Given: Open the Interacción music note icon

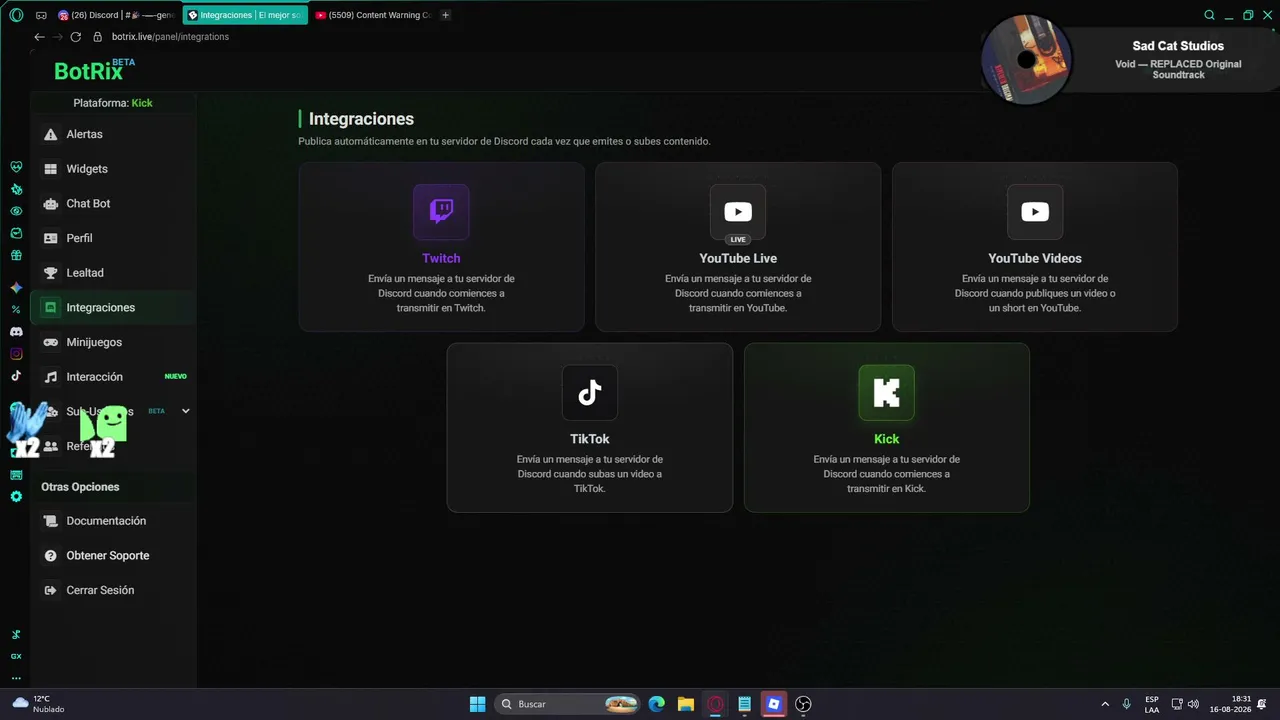Looking at the screenshot, I should (x=50, y=377).
